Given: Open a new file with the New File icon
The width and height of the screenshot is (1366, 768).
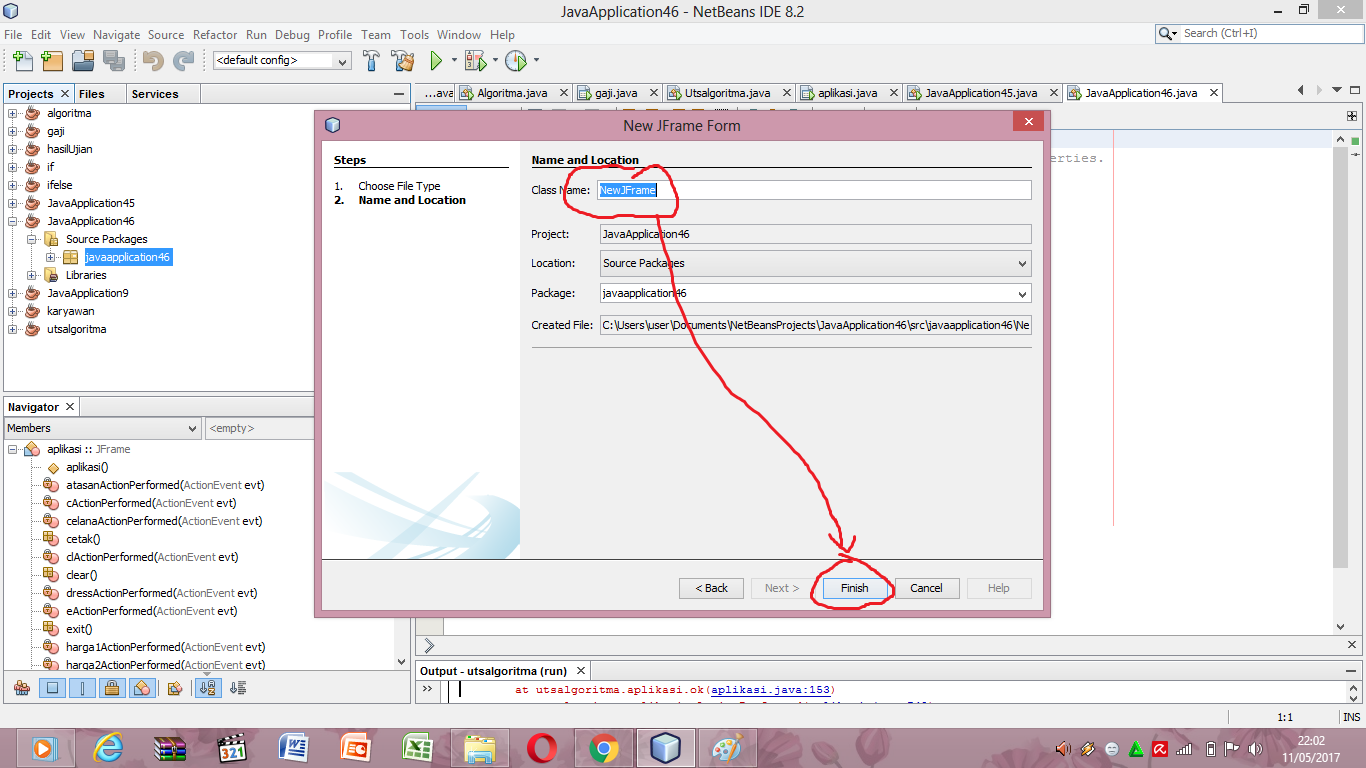Looking at the screenshot, I should [x=22, y=61].
